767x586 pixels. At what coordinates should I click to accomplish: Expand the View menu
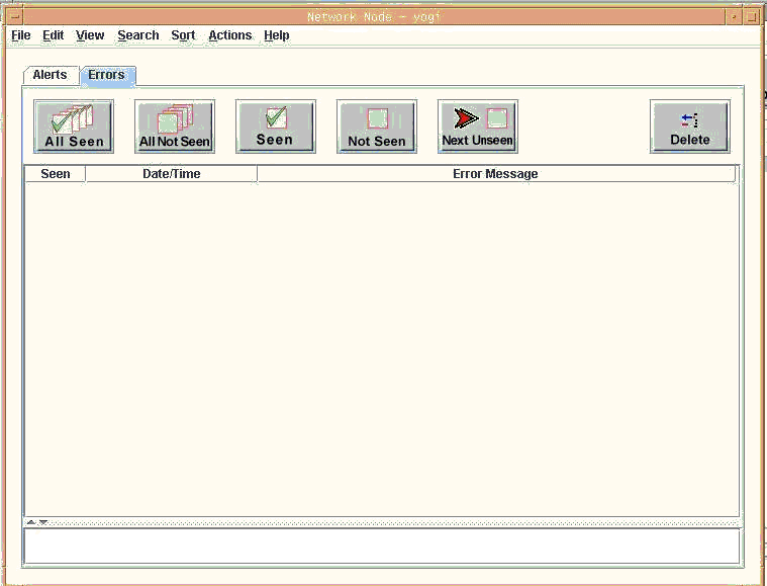(x=90, y=36)
